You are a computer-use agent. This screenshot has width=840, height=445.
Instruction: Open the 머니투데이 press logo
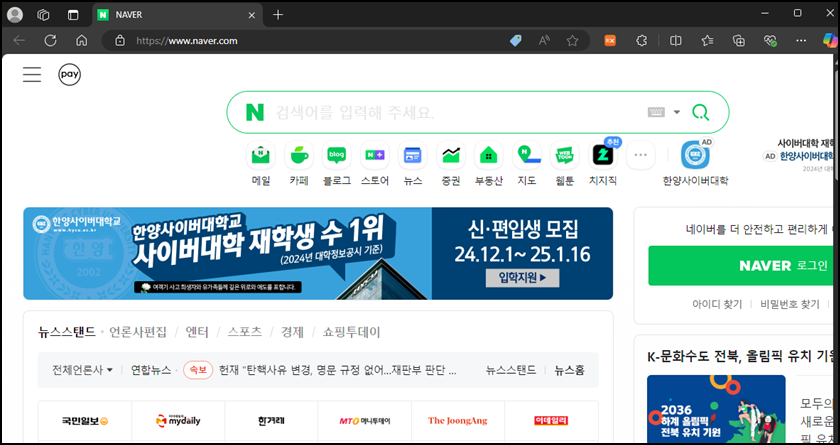tap(365, 421)
